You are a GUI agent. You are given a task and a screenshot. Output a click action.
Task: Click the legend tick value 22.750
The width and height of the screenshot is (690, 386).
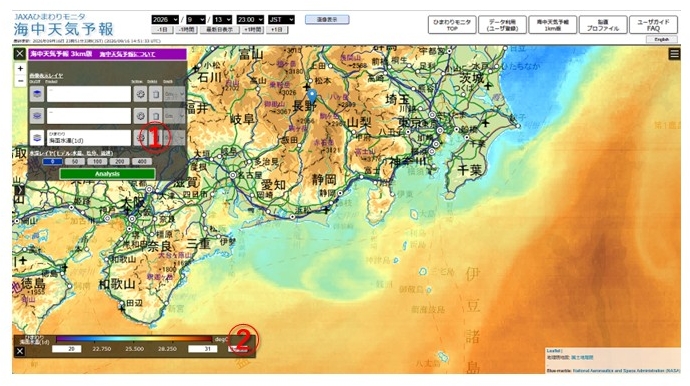tap(102, 349)
